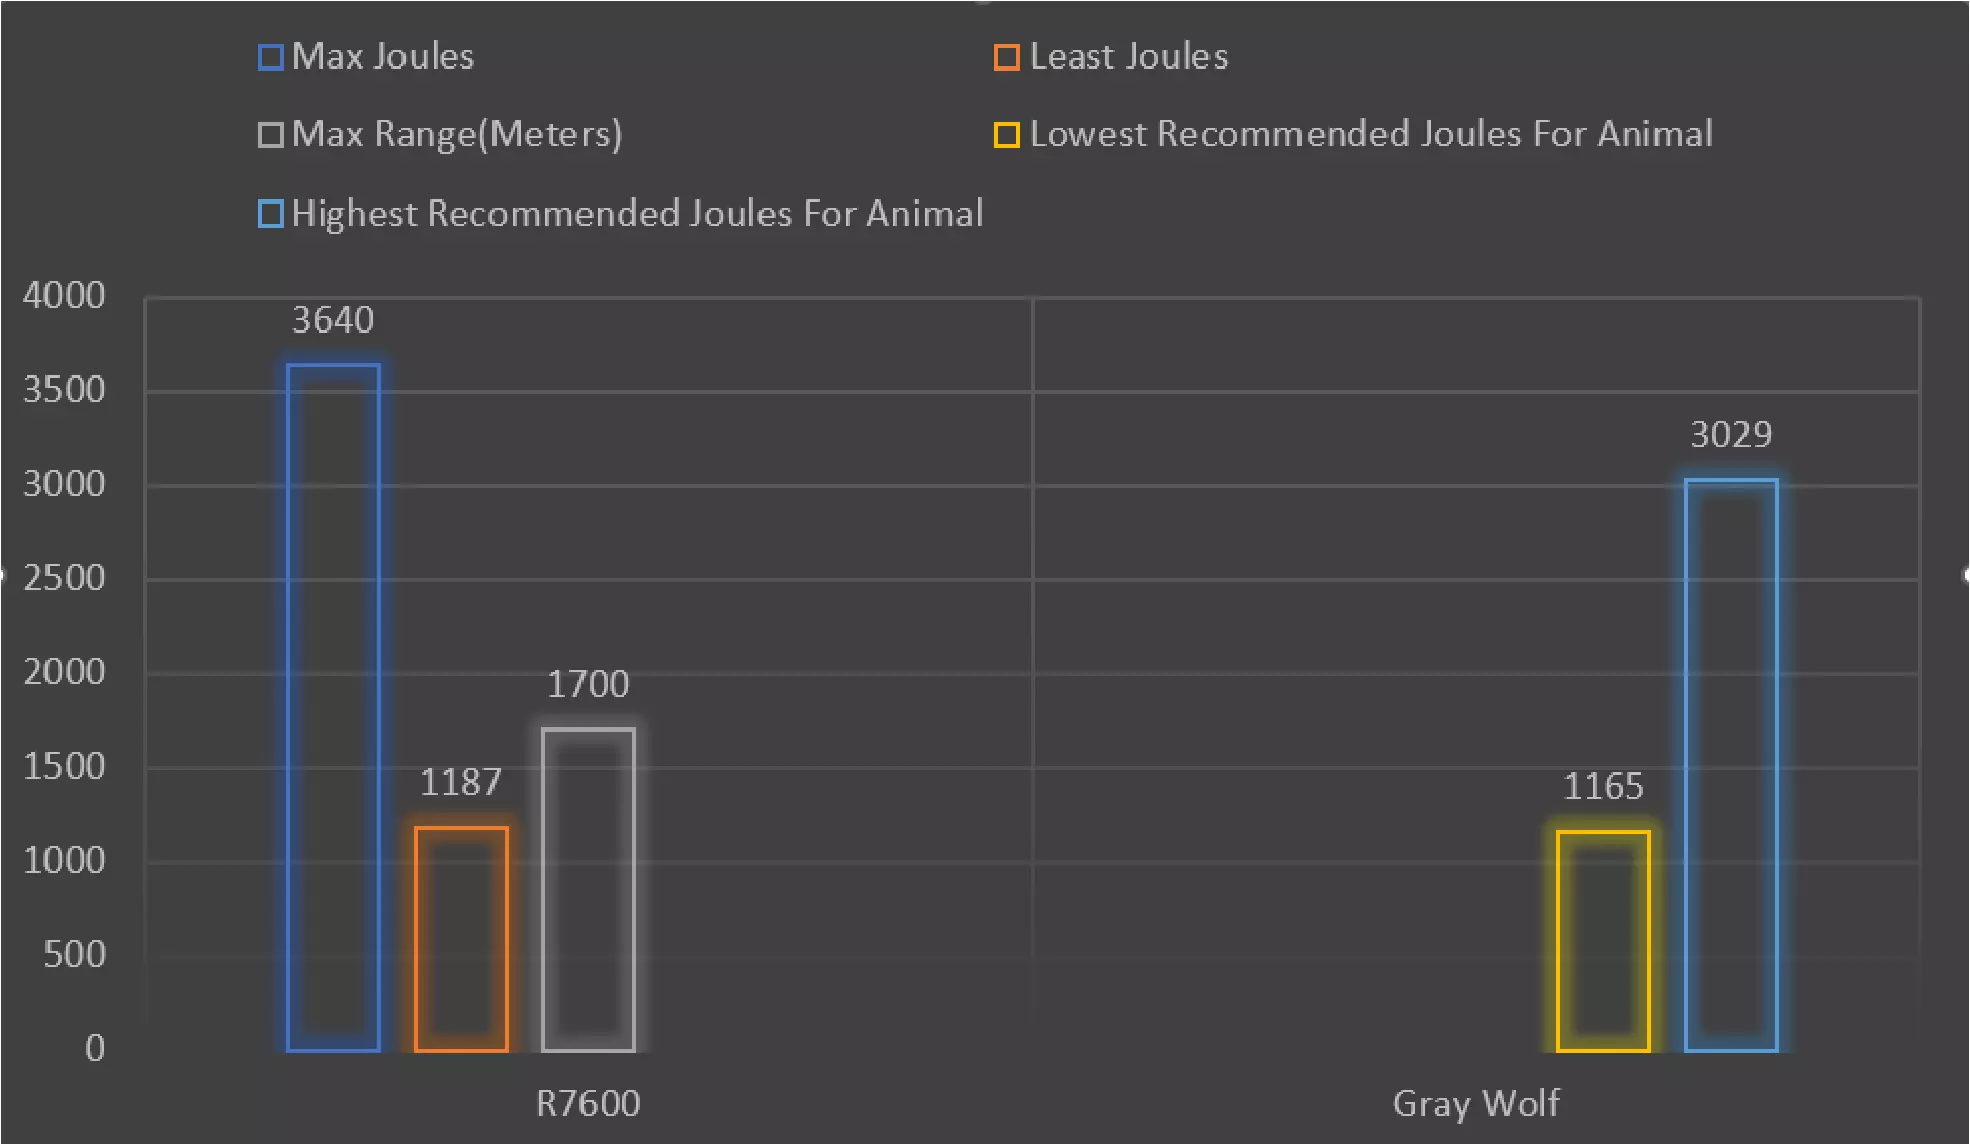Select the gray Max Range bar
The width and height of the screenshot is (1970, 1144).
(x=588, y=890)
